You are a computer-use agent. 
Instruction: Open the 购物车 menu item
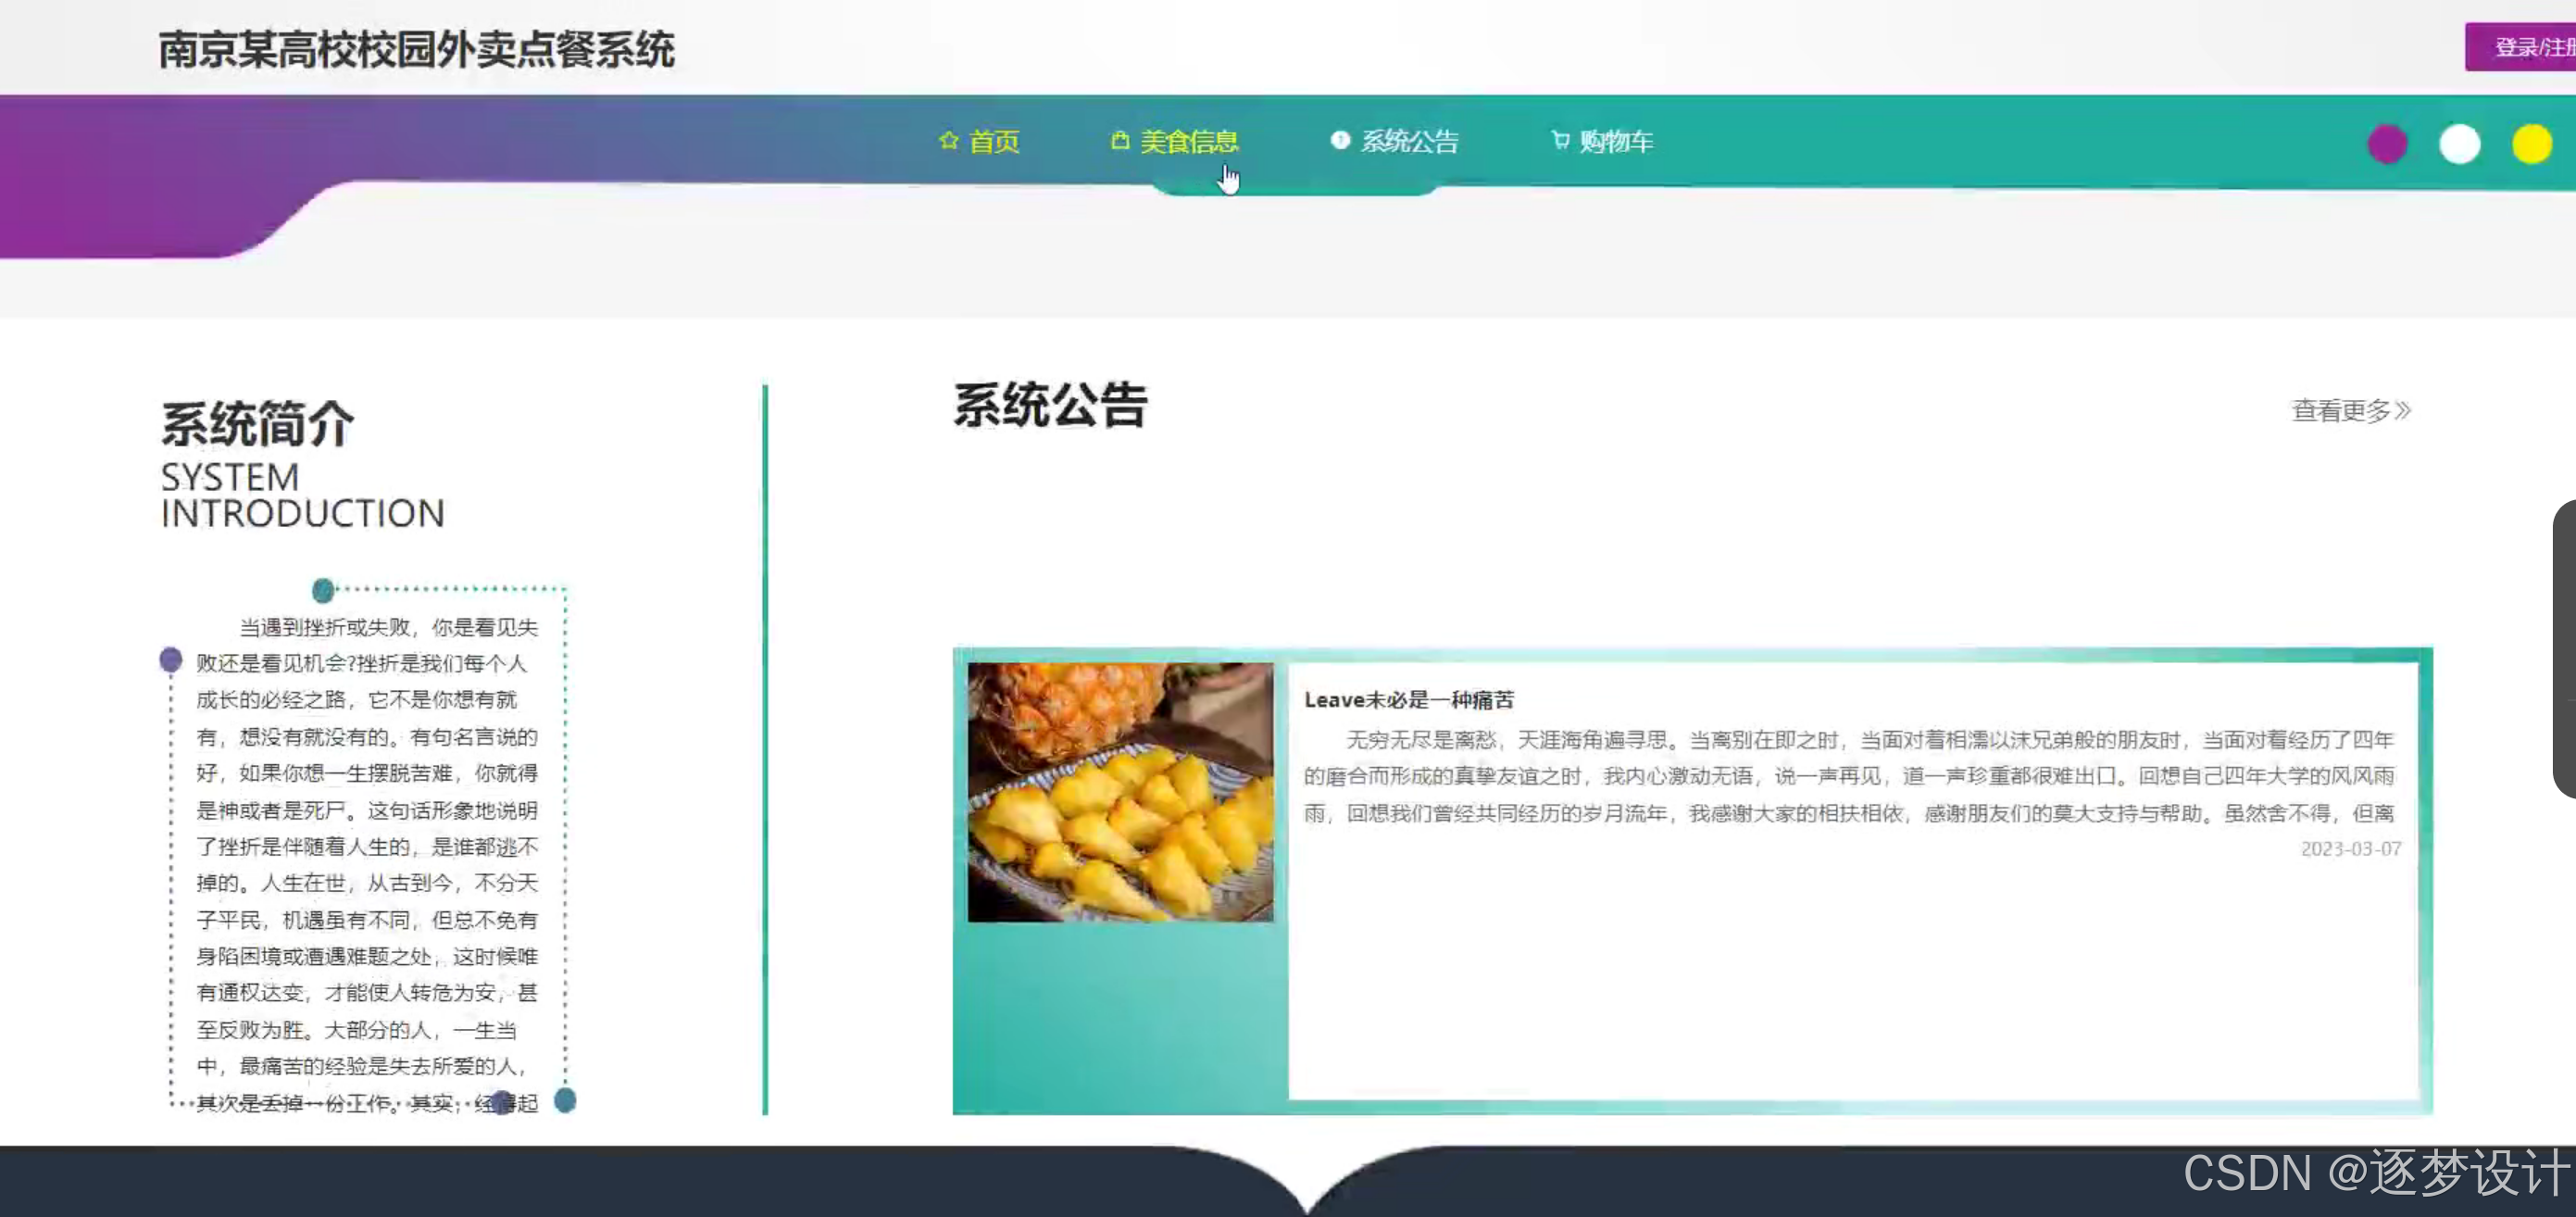pos(1616,141)
